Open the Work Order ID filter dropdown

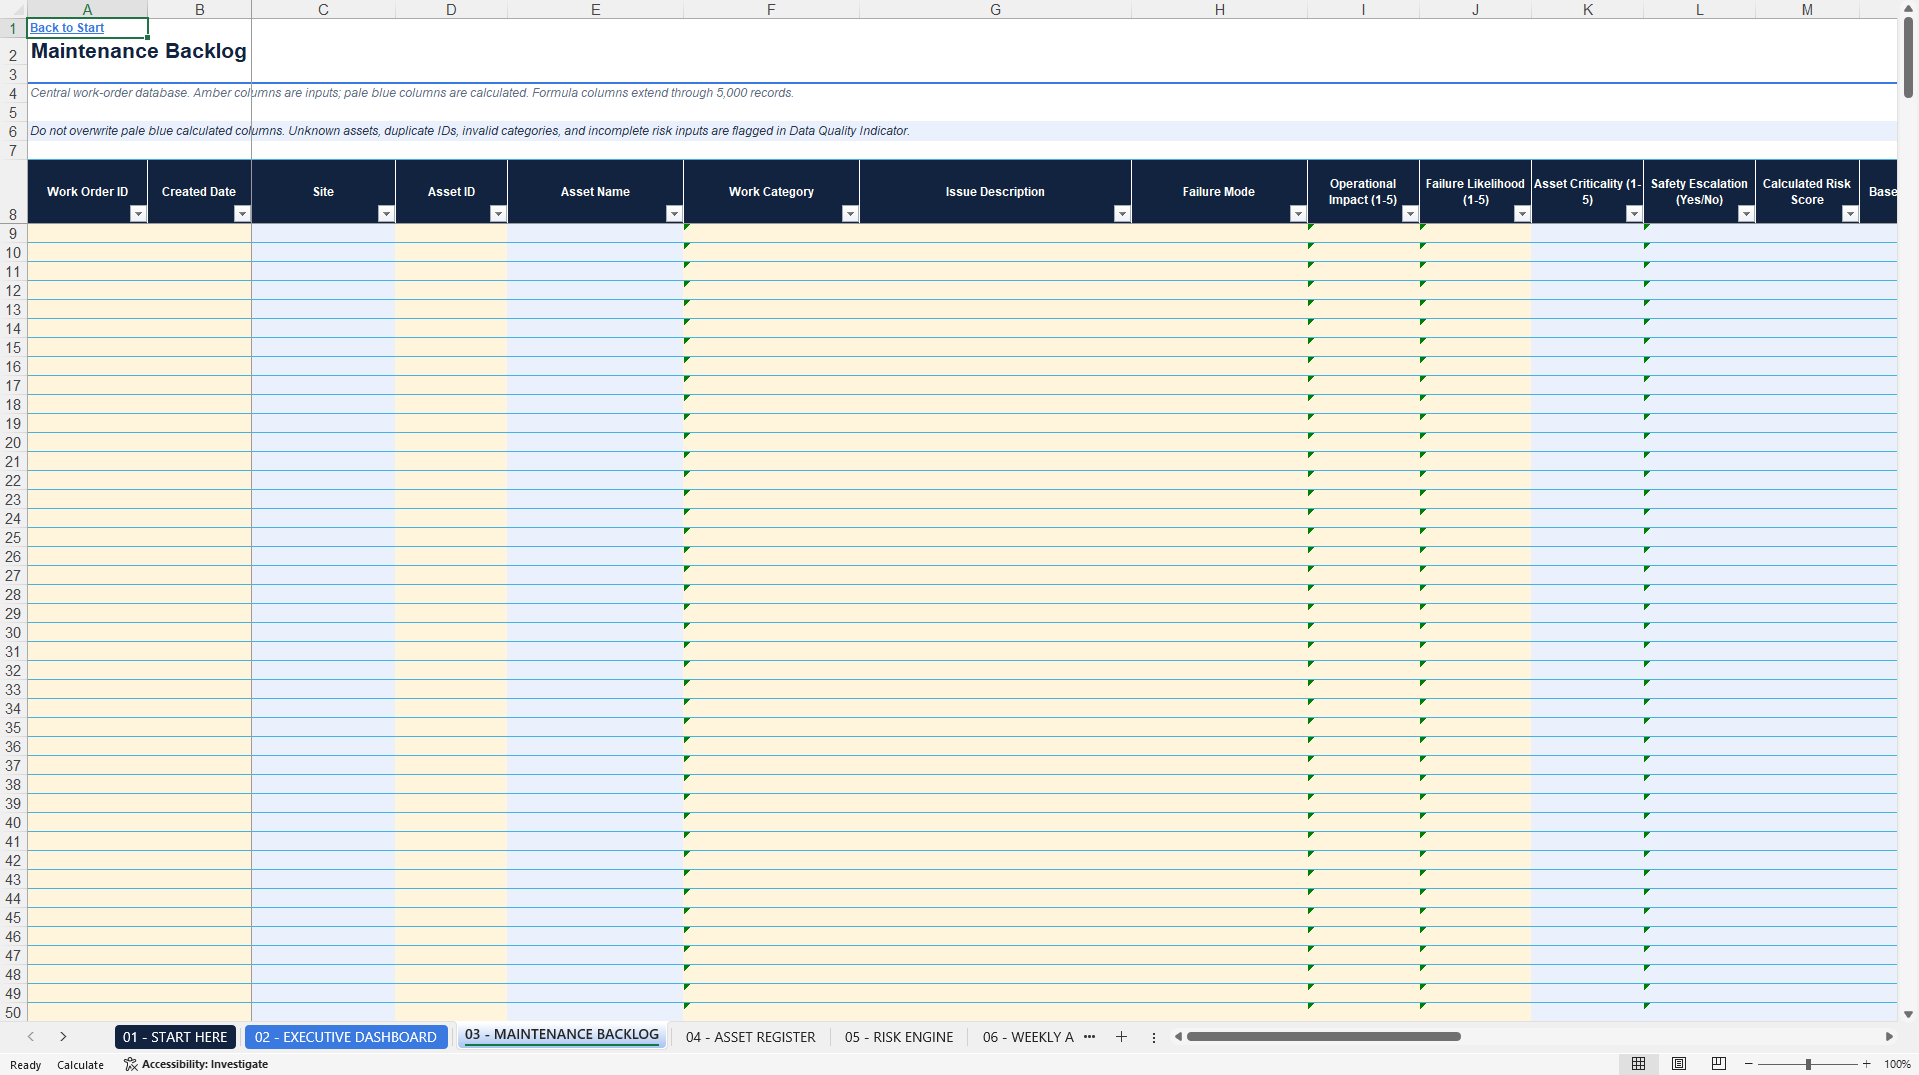coord(138,214)
